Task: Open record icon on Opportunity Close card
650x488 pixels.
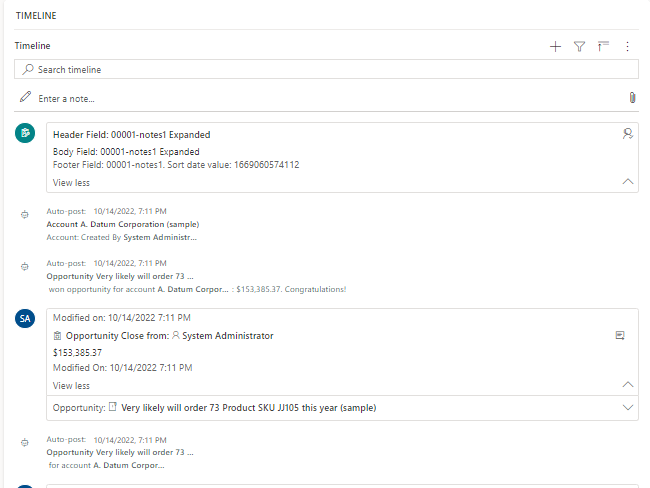Action: click(x=620, y=336)
